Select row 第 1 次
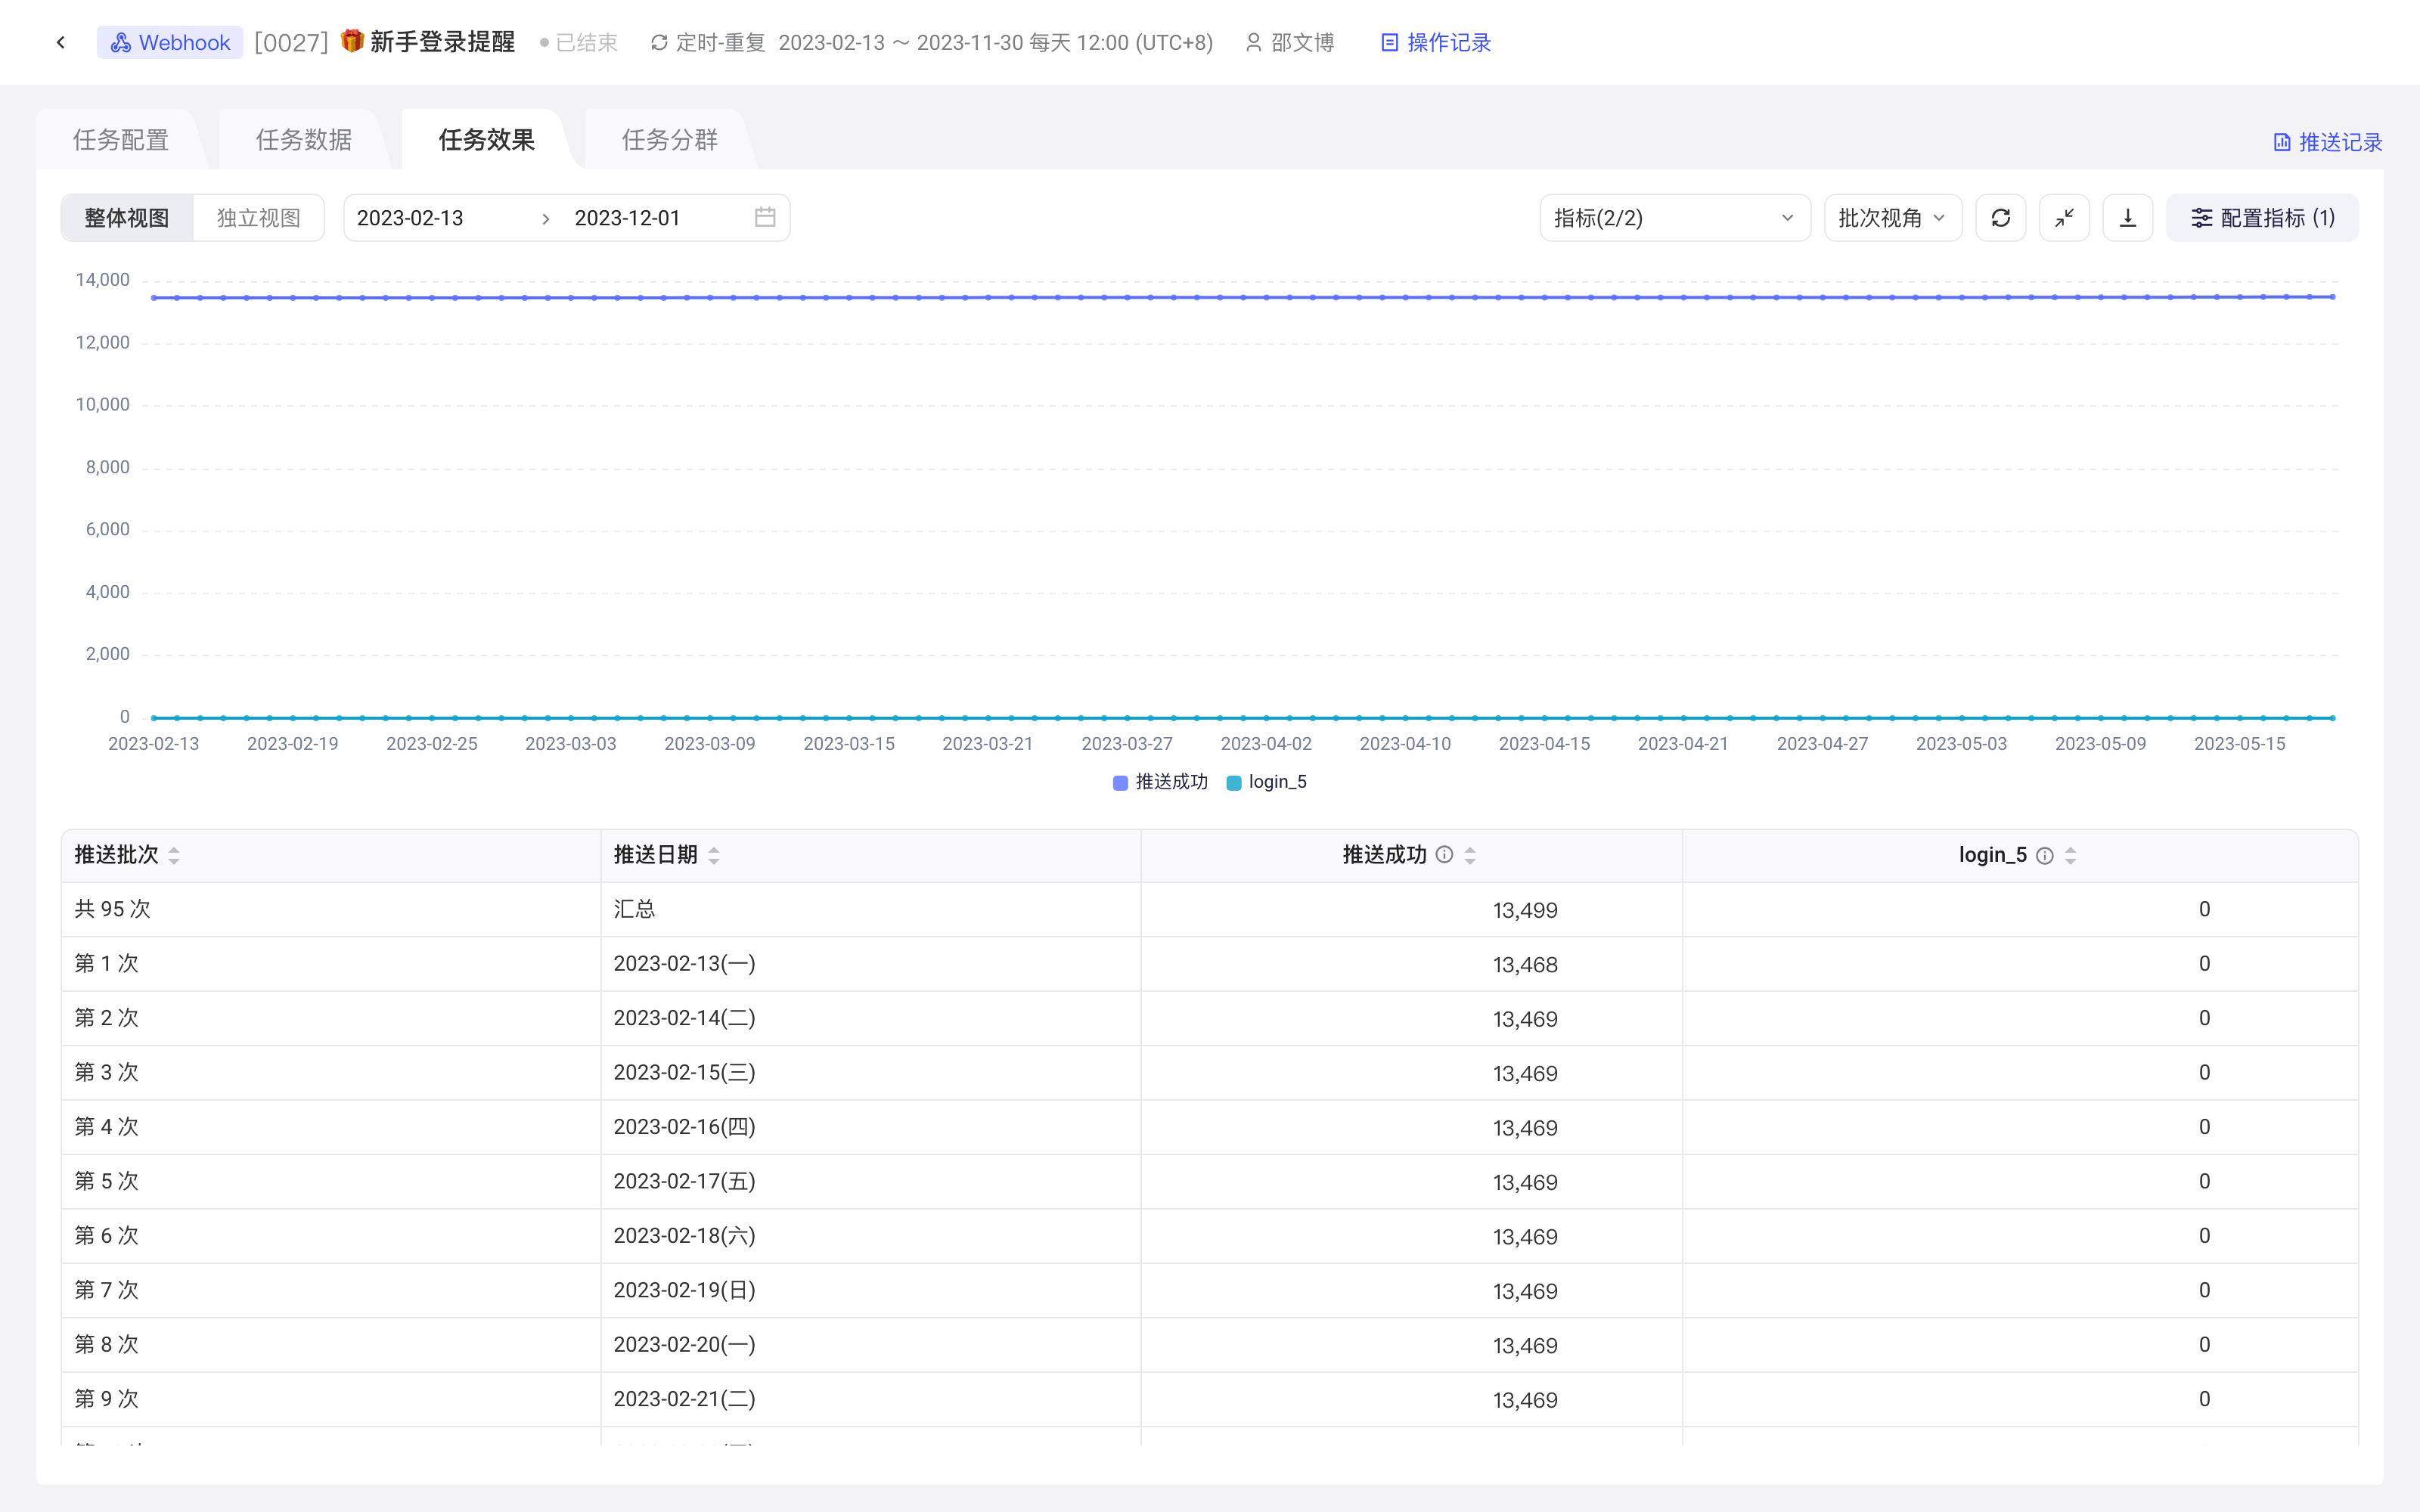Image resolution: width=2420 pixels, height=1512 pixels. coord(1210,964)
